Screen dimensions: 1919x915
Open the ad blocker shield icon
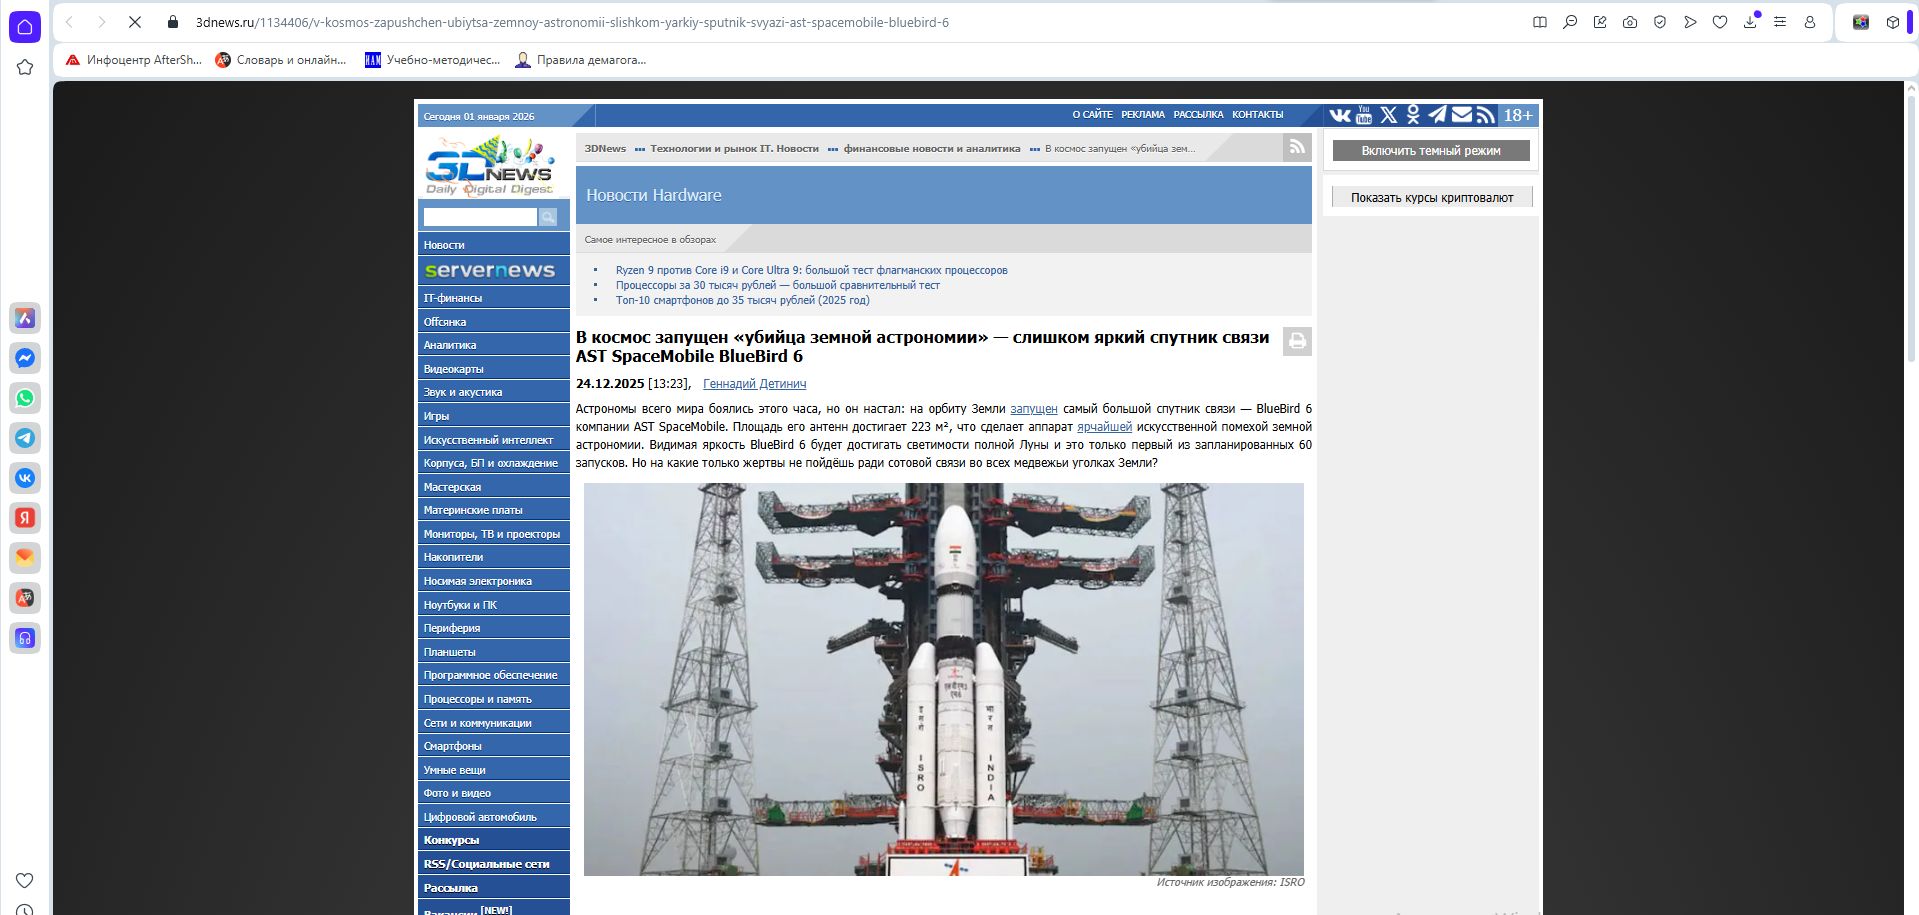pos(1660,22)
